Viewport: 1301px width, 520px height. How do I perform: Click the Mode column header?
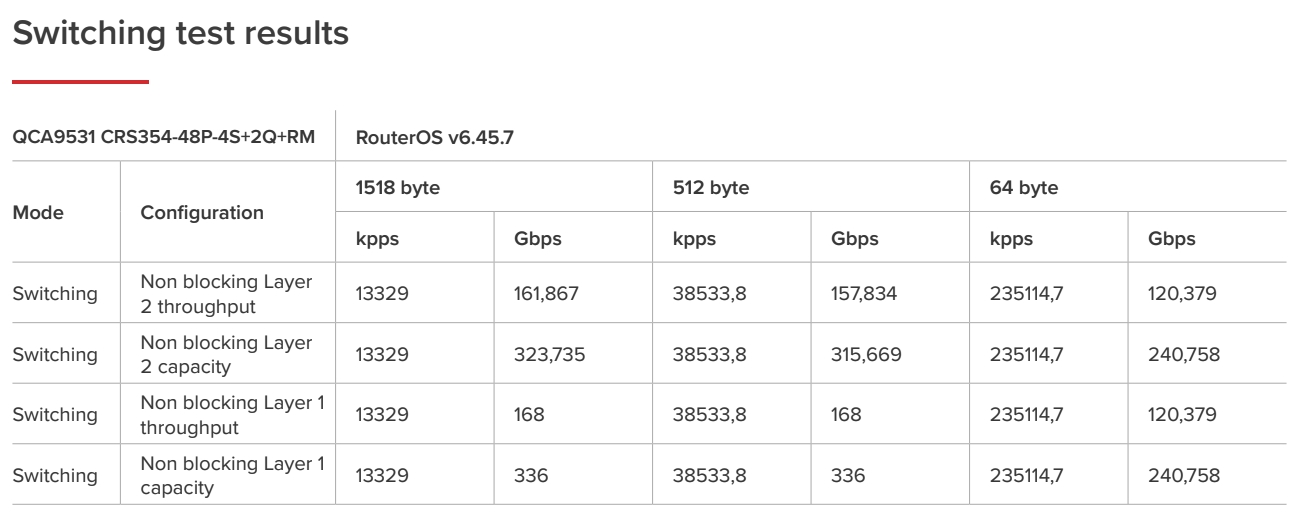coord(38,212)
